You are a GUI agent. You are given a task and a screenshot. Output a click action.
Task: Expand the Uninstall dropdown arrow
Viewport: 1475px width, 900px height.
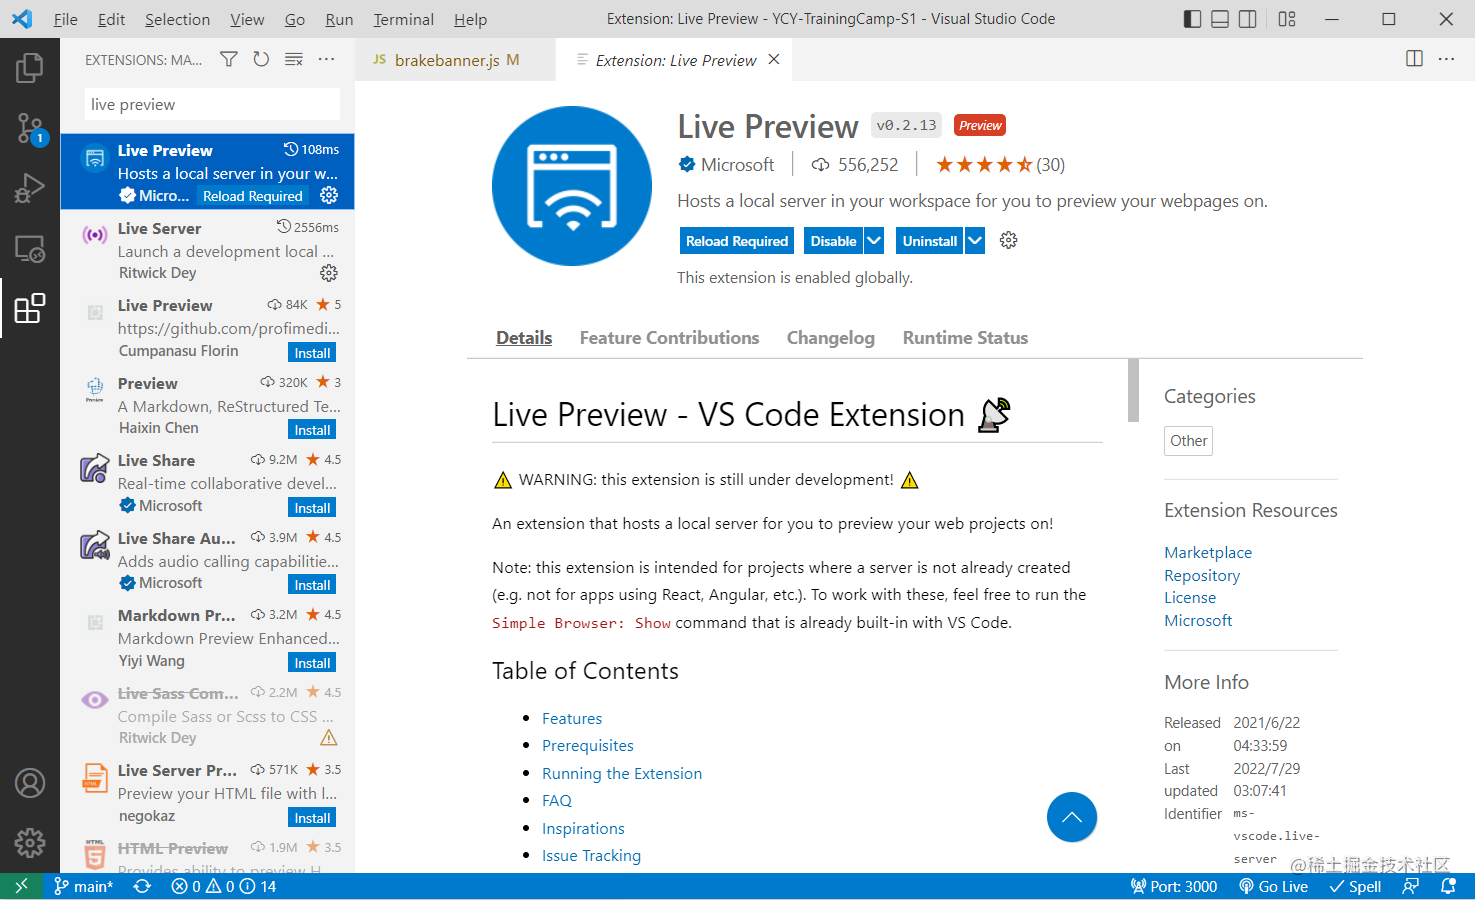[x=975, y=241]
